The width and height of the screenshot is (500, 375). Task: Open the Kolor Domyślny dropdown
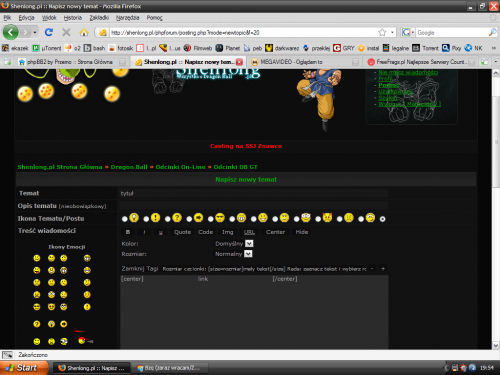pyautogui.click(x=249, y=244)
